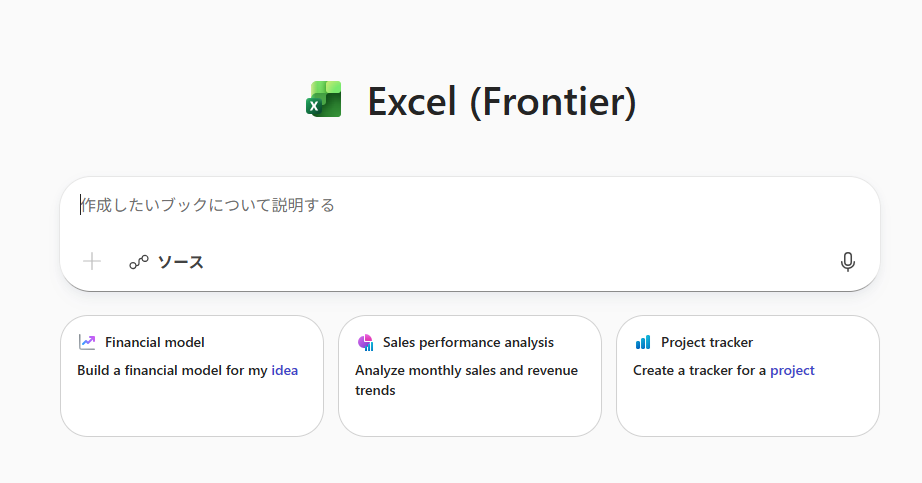Click the Project tracker bar chart icon
The height and width of the screenshot is (483, 922).
[x=643, y=342]
